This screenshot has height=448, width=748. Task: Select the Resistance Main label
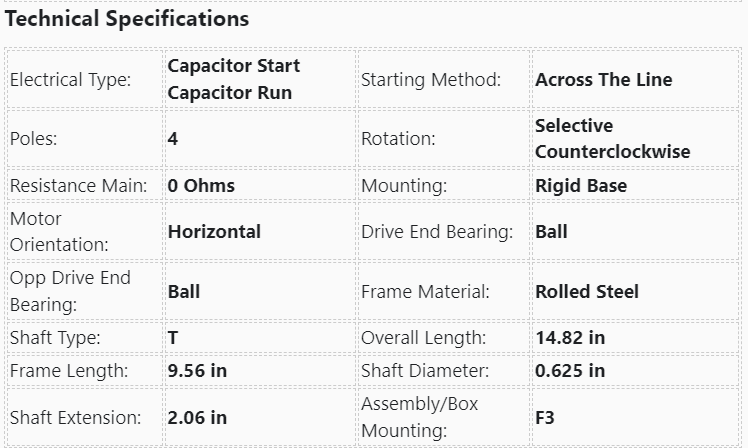[x=79, y=186]
